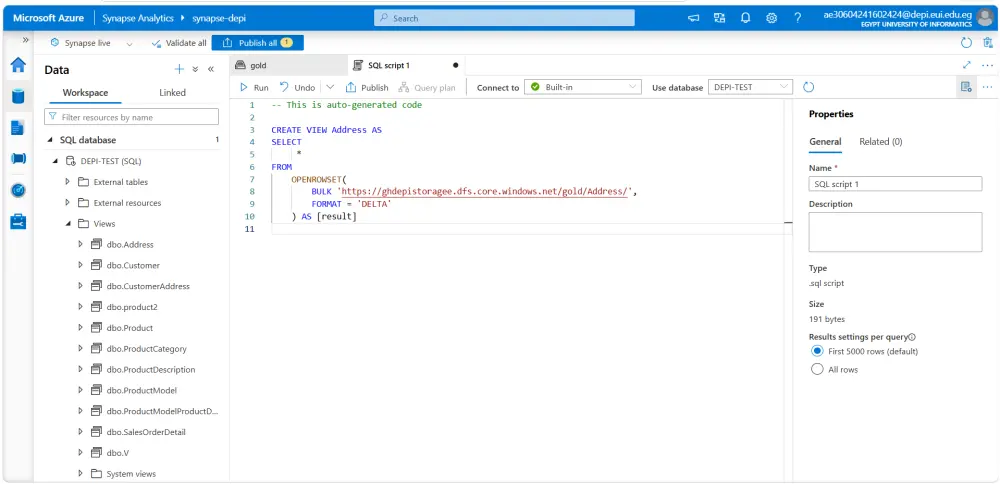This screenshot has height=484, width=1000.
Task: Open the Use database DEPI-TEST dropdown
Action: click(750, 87)
